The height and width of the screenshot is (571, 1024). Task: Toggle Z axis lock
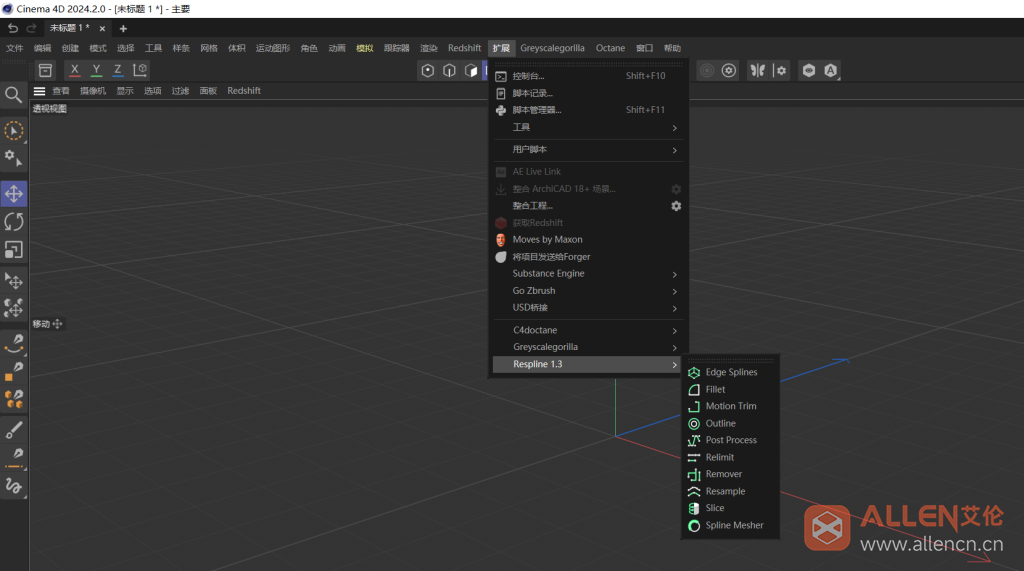pyautogui.click(x=118, y=70)
